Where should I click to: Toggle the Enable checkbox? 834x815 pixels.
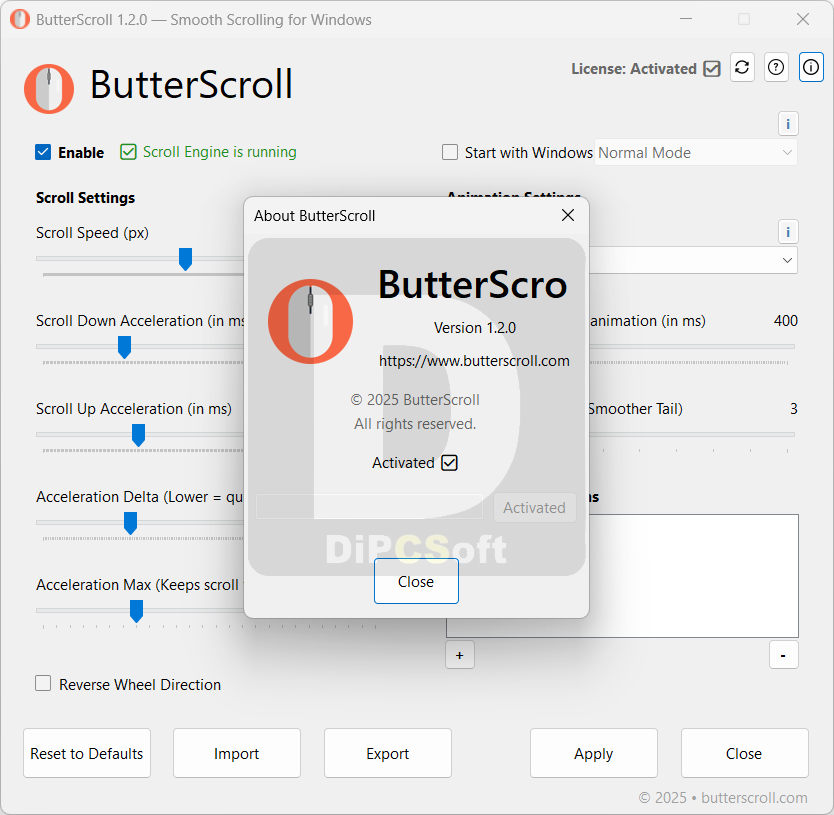43,152
